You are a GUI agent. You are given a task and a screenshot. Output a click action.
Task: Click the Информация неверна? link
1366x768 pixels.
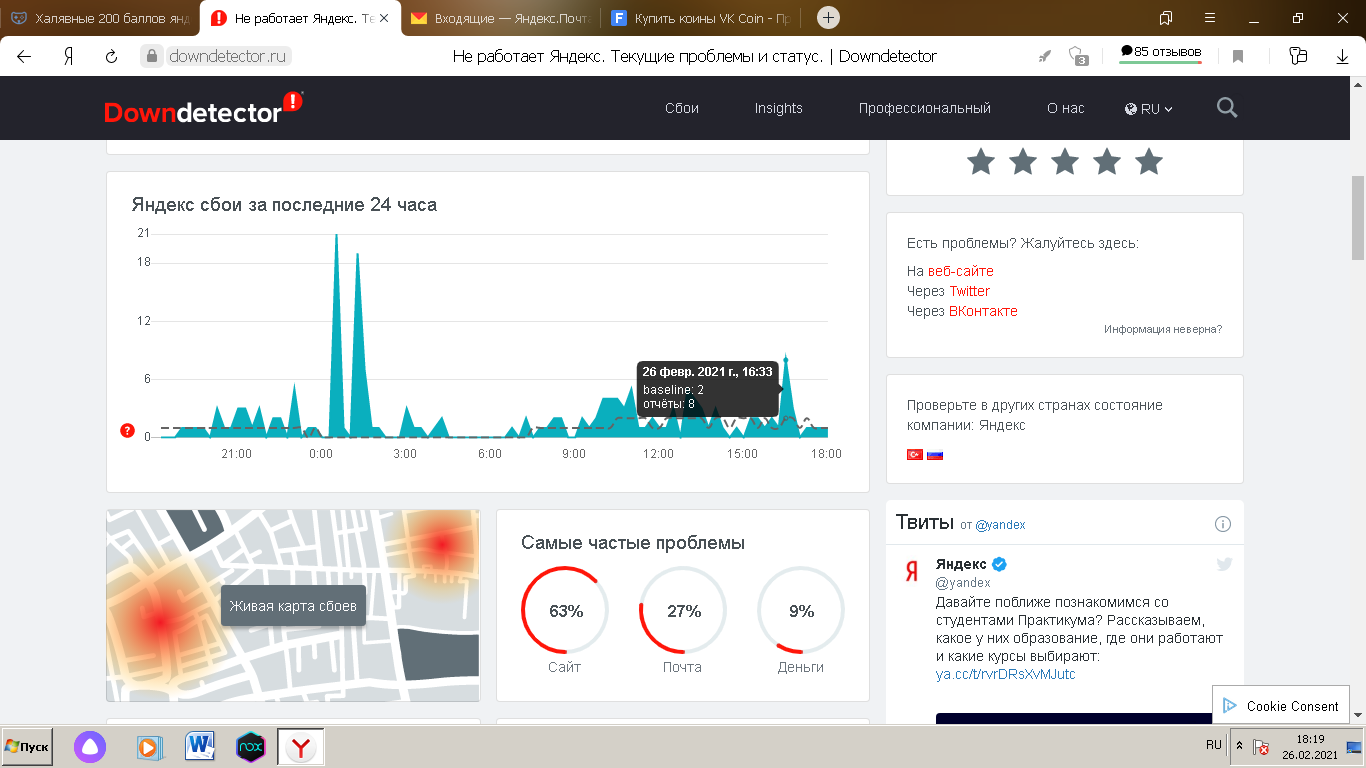click(1163, 329)
